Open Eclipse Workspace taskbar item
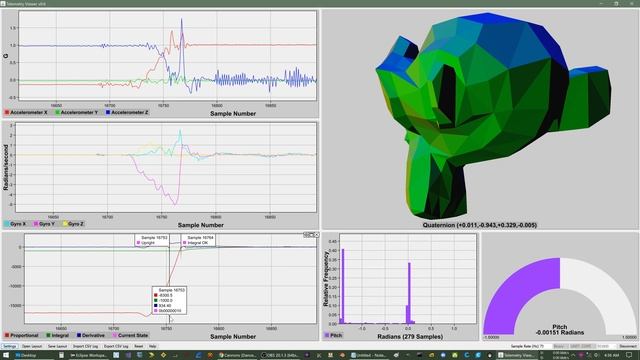The image size is (640, 360). (x=88, y=355)
